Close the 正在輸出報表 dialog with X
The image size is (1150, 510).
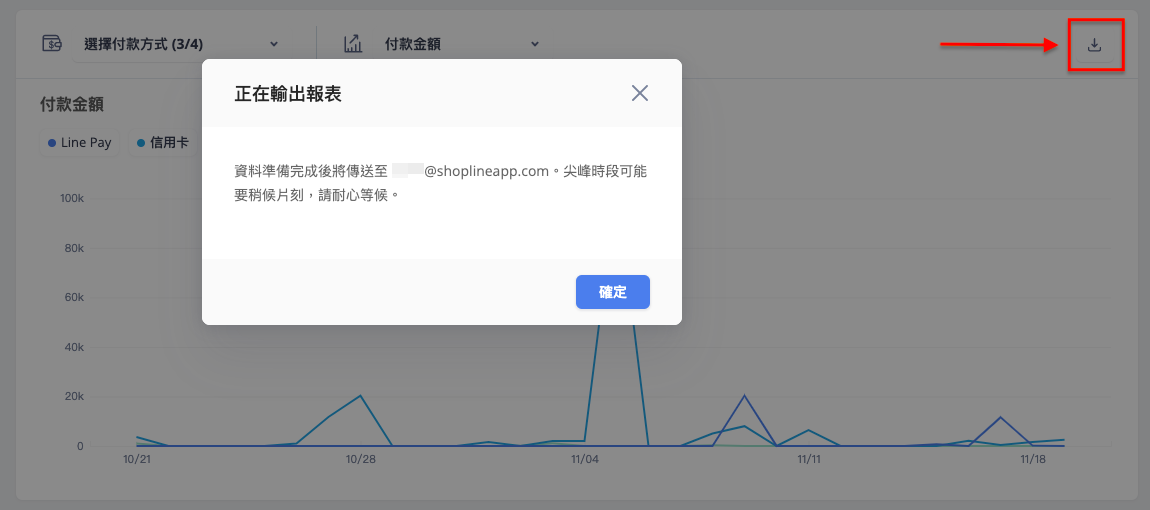click(x=640, y=93)
